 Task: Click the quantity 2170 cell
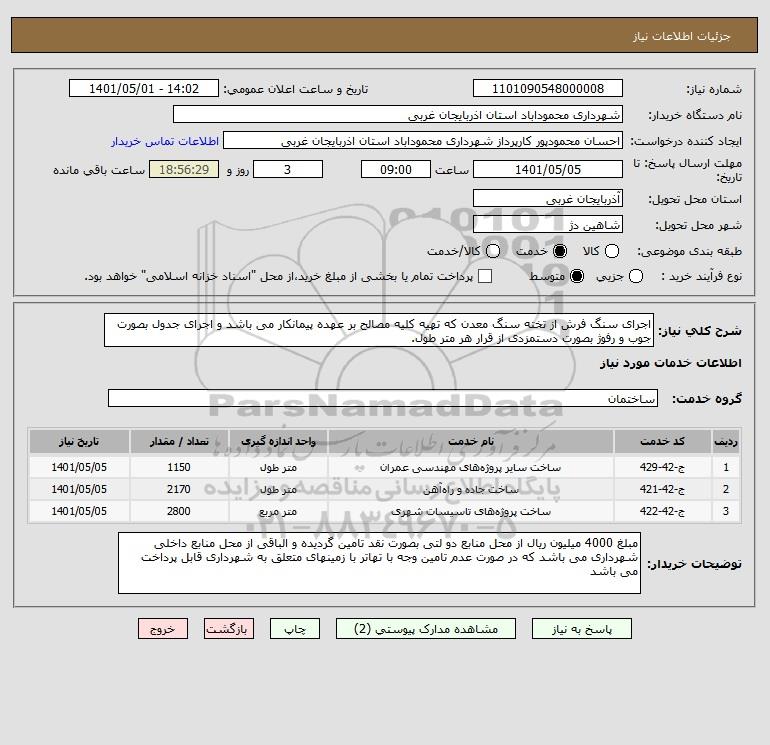click(x=179, y=489)
